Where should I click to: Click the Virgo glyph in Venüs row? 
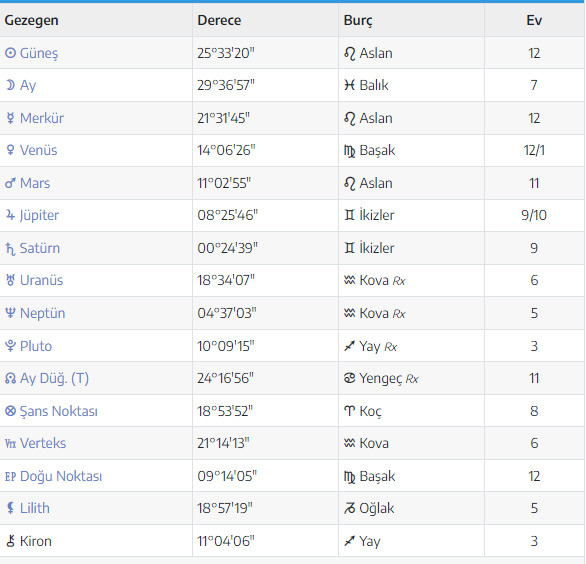point(349,151)
